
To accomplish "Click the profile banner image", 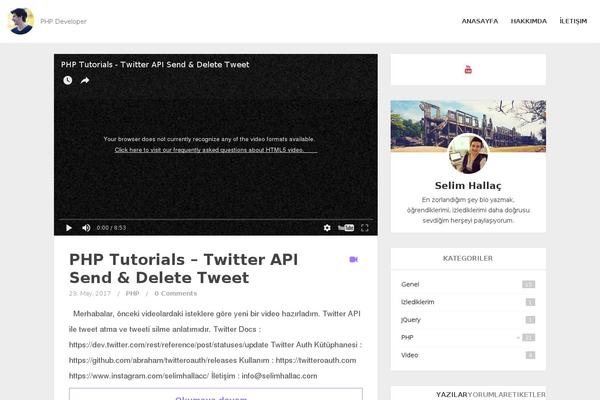I will (x=468, y=126).
